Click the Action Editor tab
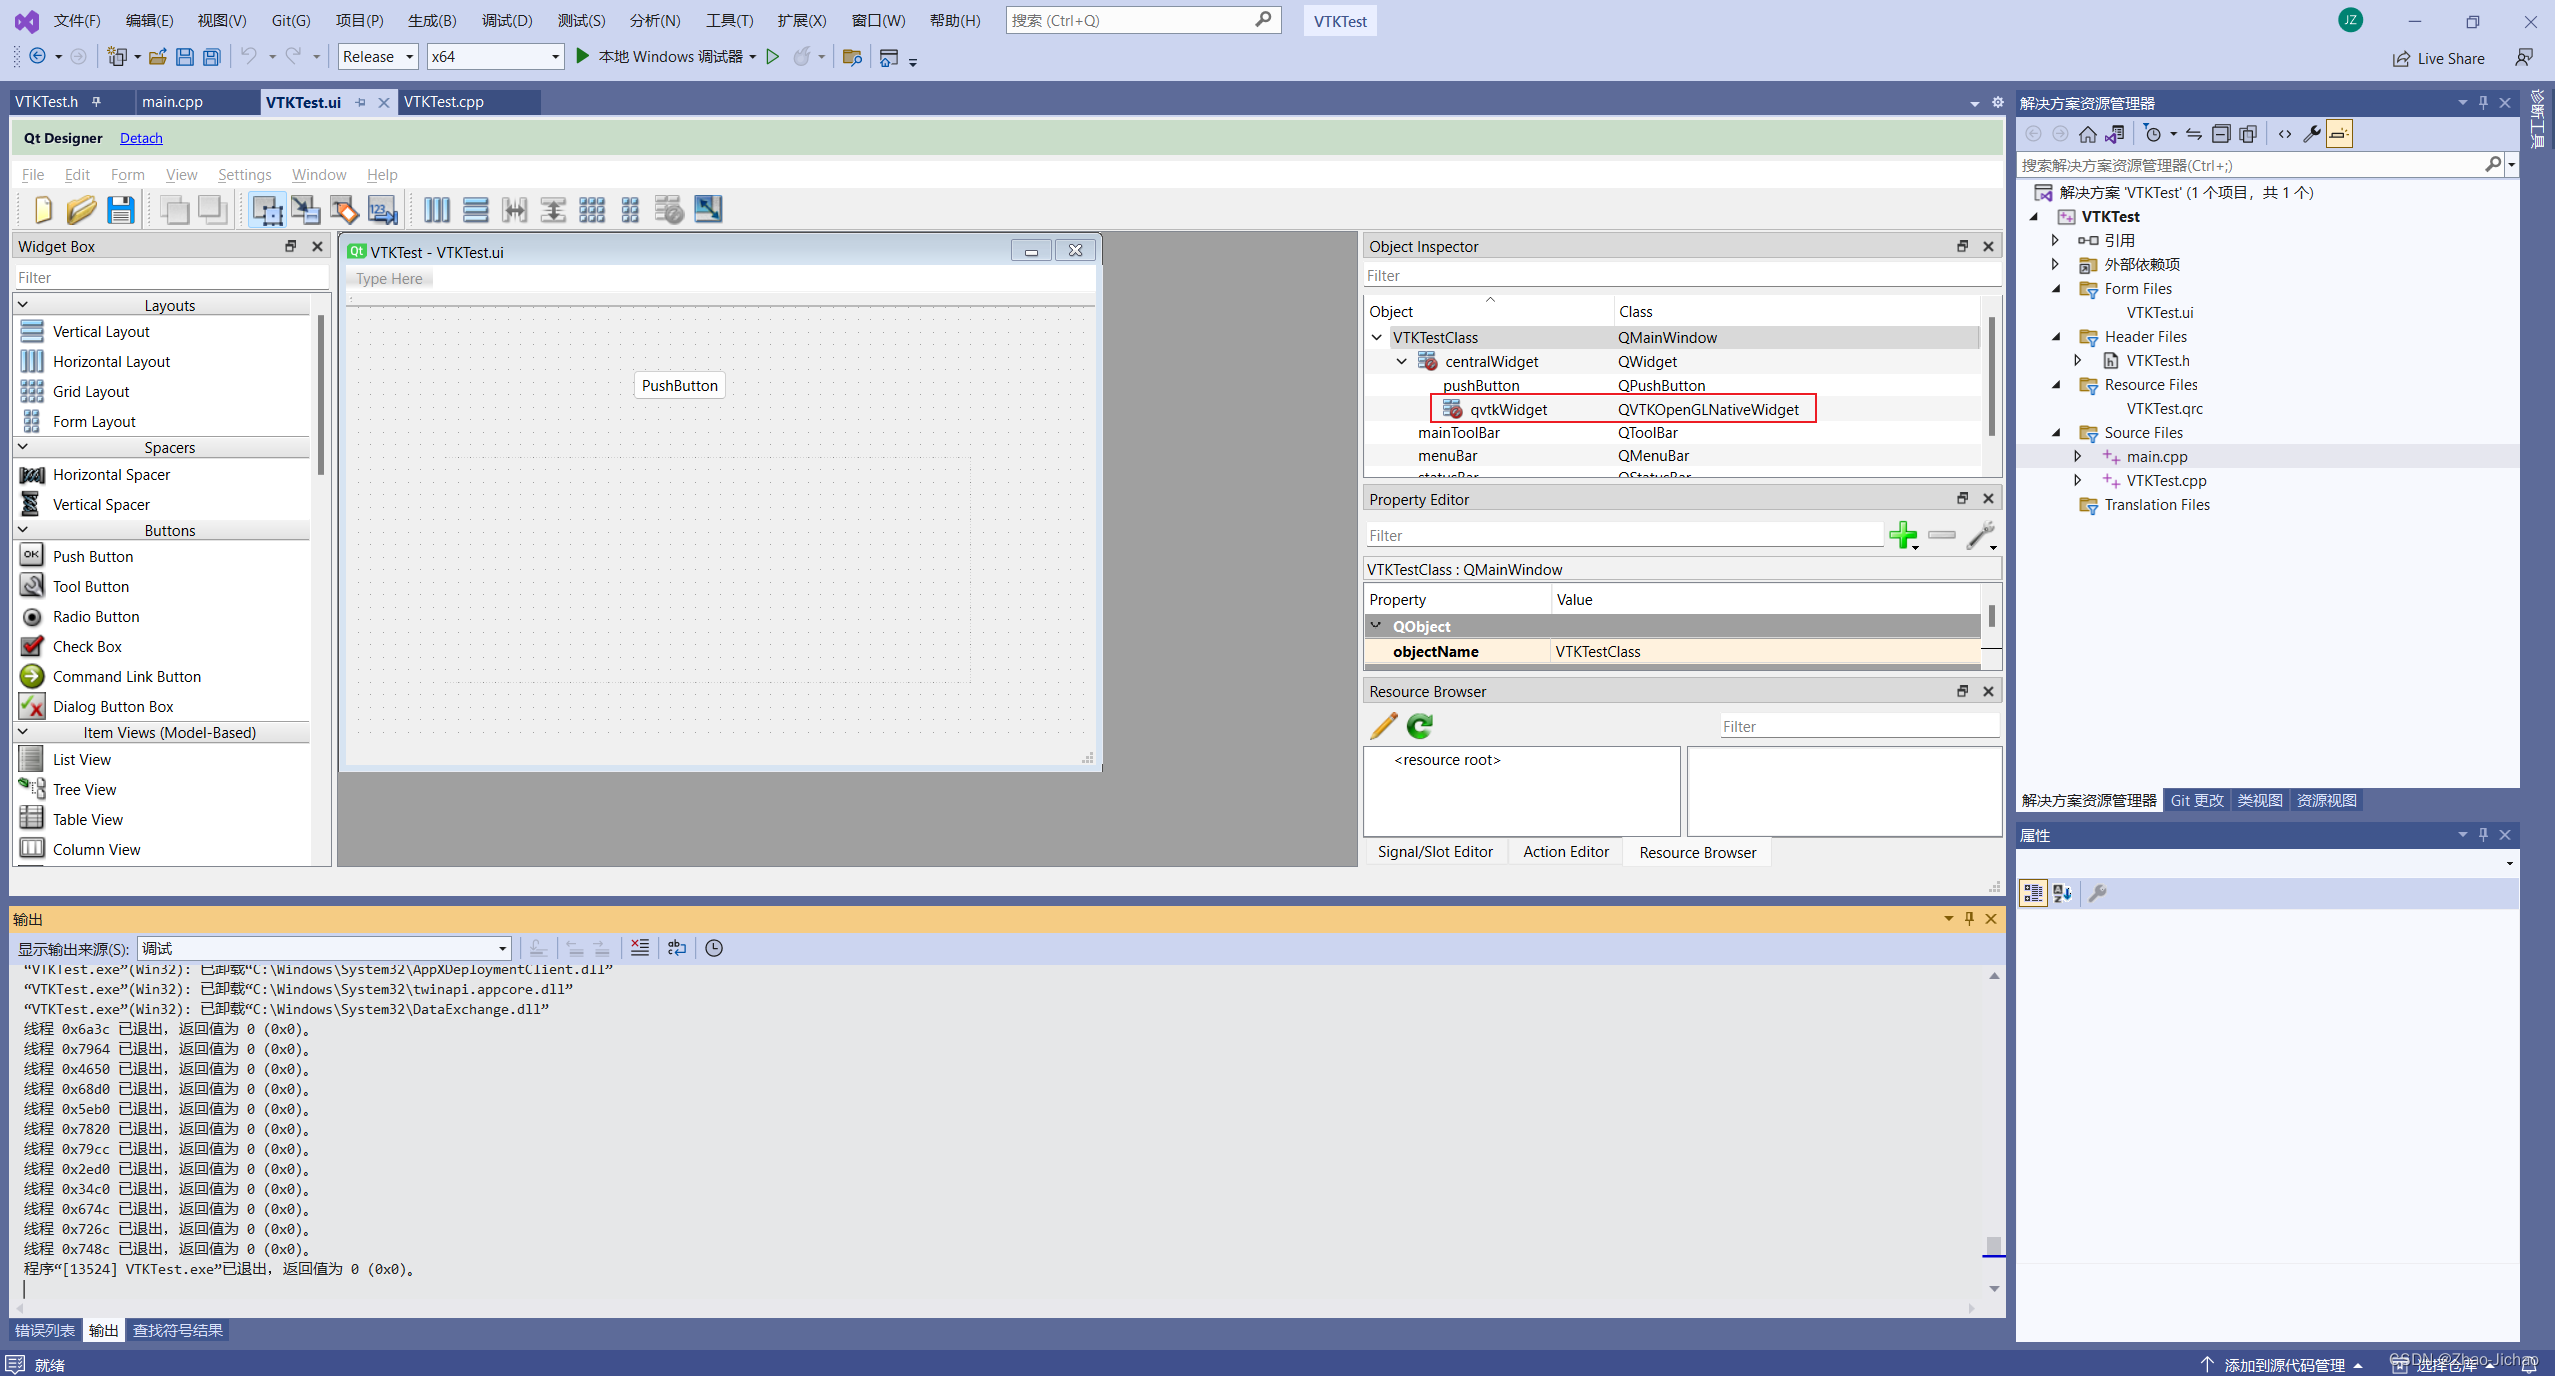This screenshot has height=1376, width=2555. (1564, 852)
